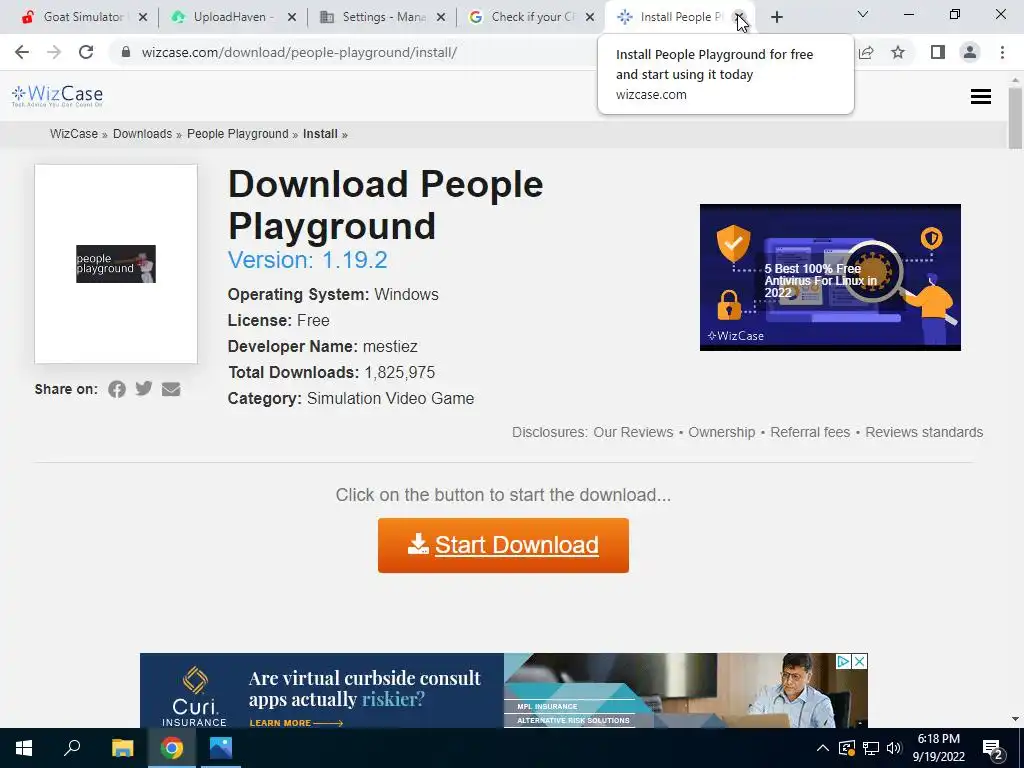Open the Install breadcrumb link

tap(320, 134)
